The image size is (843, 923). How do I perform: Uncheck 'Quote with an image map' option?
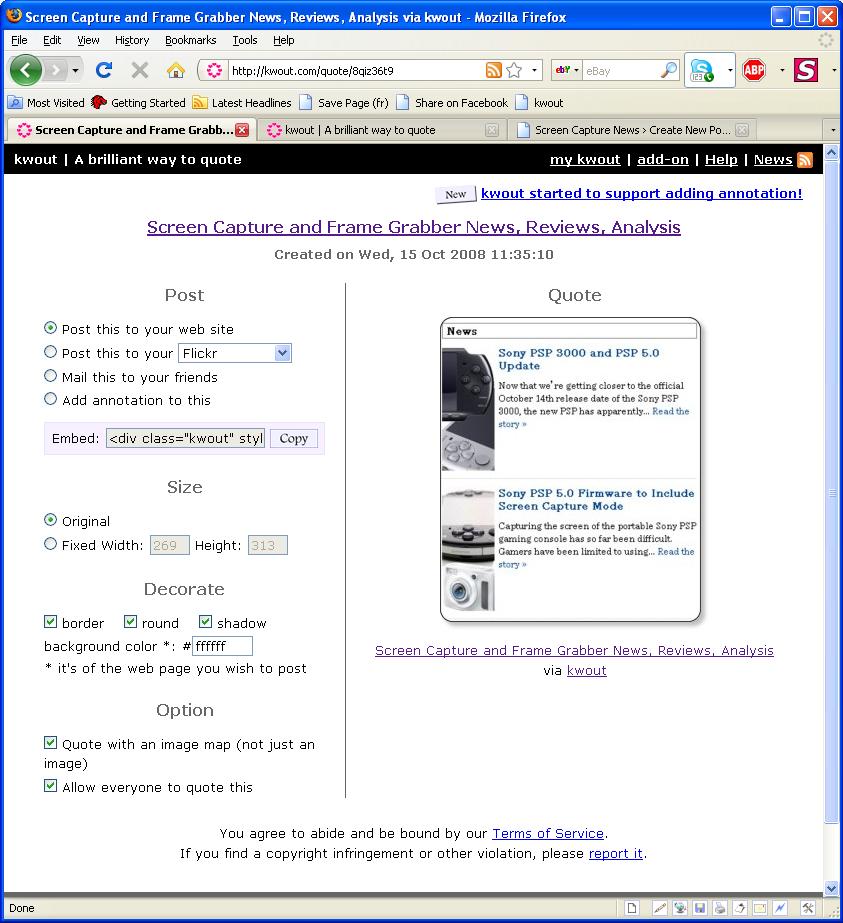tap(51, 743)
